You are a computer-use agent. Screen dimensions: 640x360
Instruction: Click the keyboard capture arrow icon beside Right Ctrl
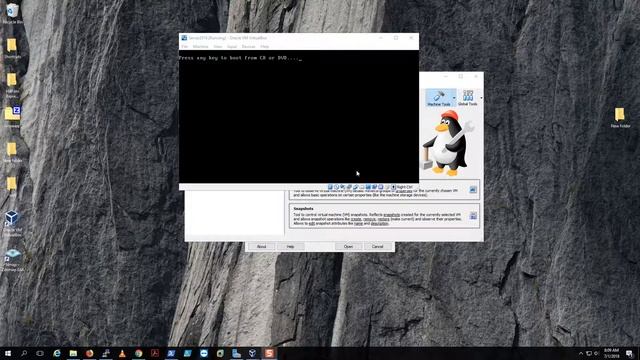tap(393, 187)
